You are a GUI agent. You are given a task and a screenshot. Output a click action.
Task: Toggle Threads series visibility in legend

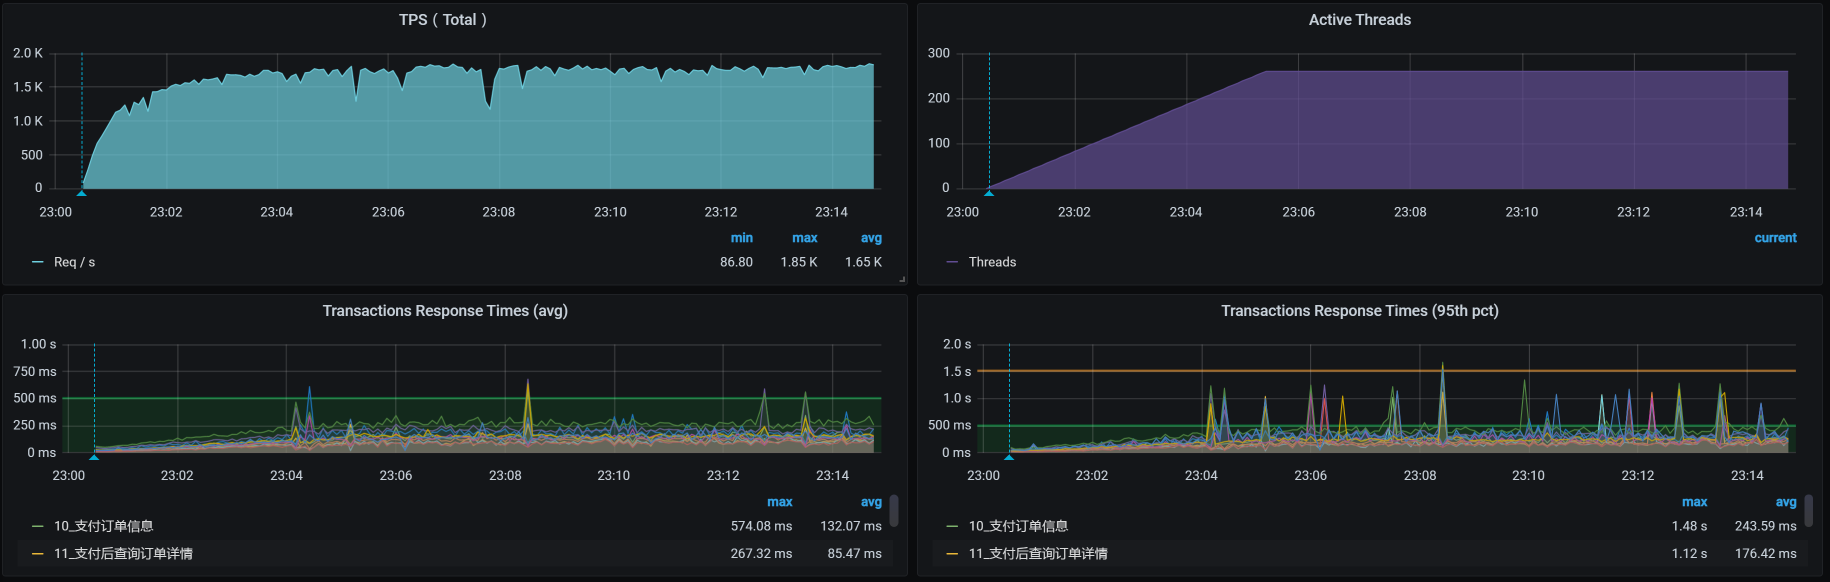(992, 262)
